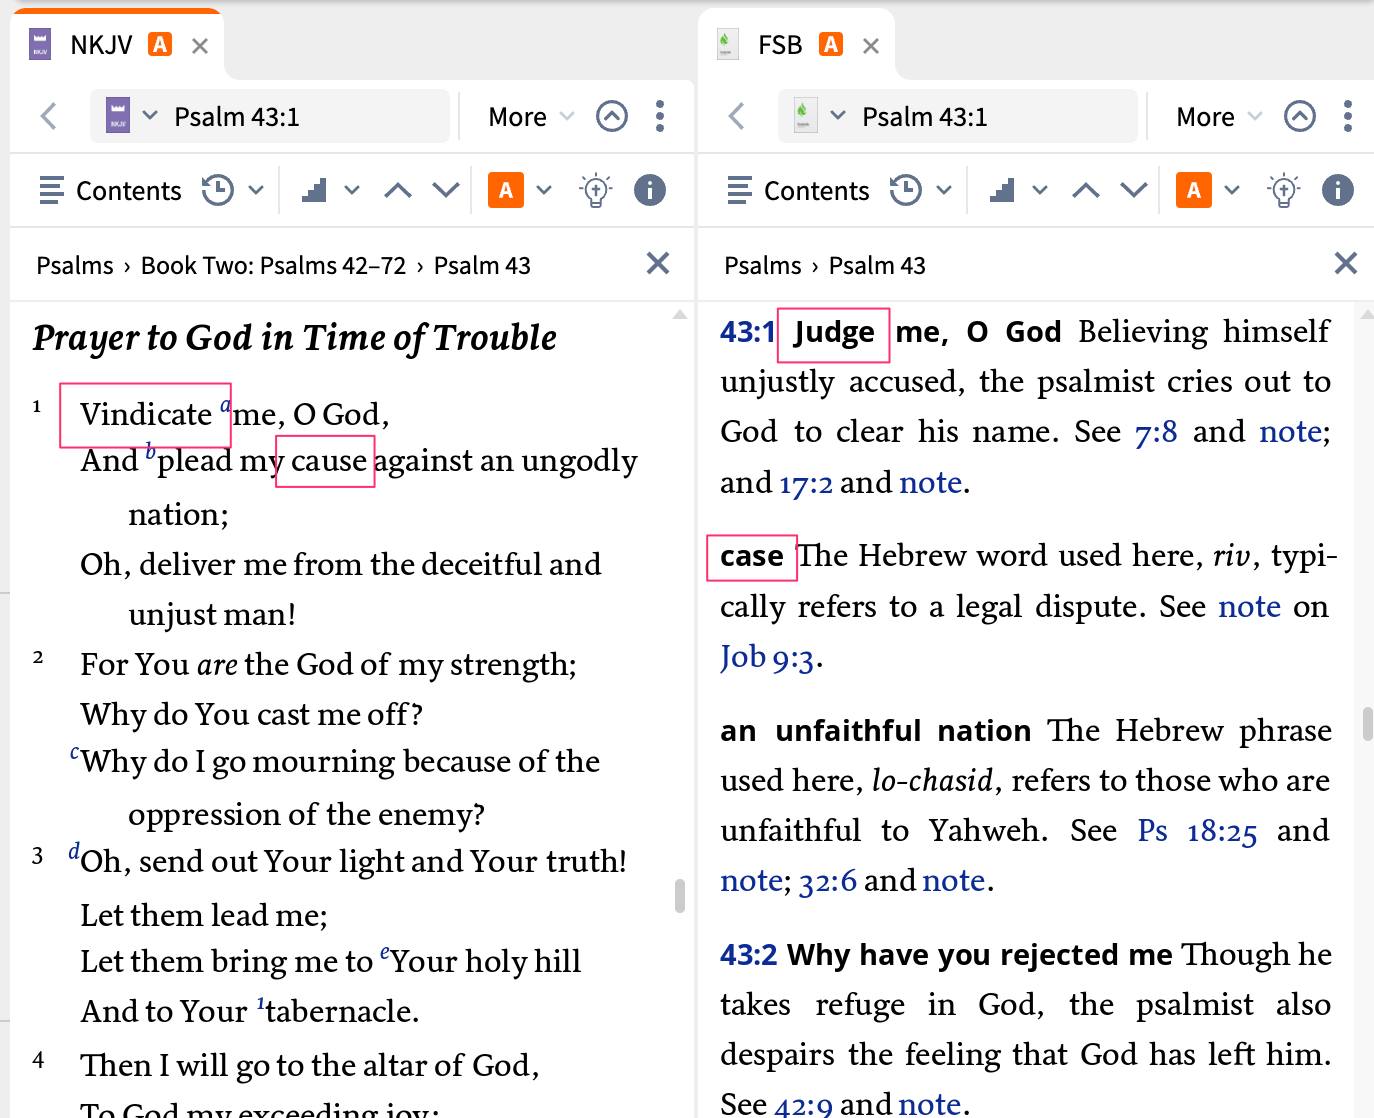Screen dimensions: 1374x1118
Task: Open footnote d before 'Oh, send out'
Action: [x=74, y=852]
